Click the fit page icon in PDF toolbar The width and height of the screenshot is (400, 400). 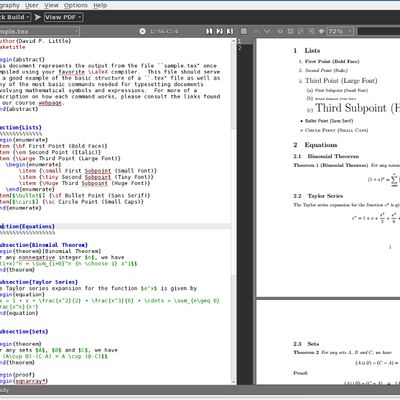[x=301, y=31]
